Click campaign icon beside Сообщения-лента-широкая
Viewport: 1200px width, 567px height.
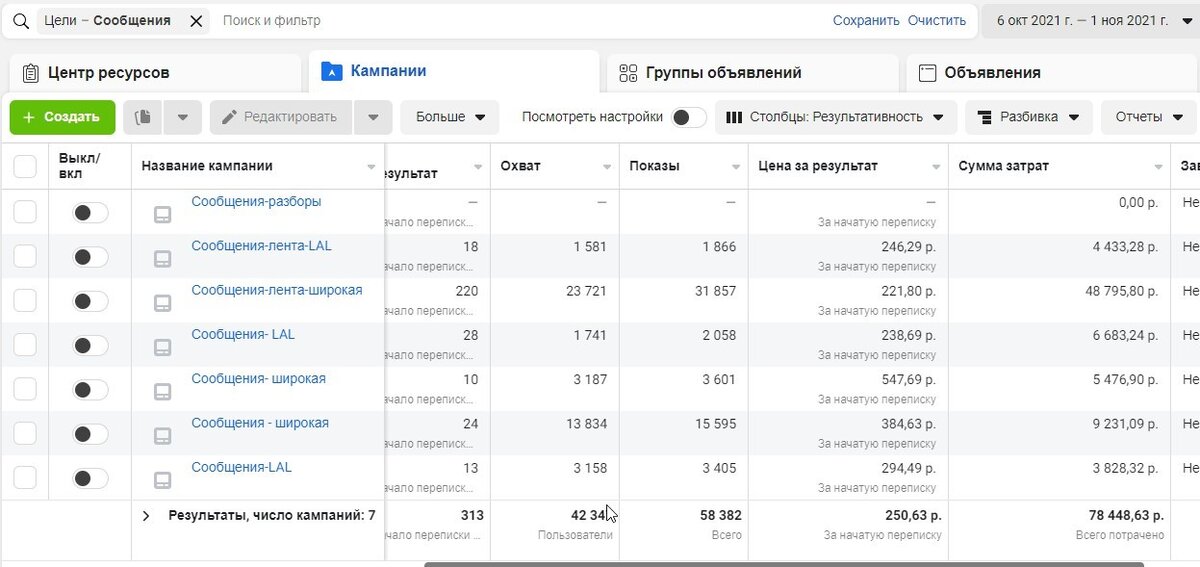pyautogui.click(x=162, y=302)
